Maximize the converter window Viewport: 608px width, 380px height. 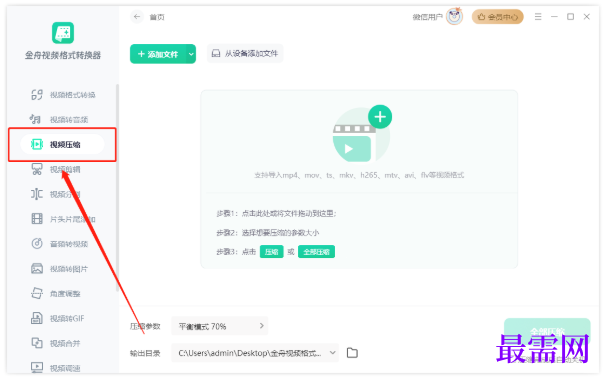pyautogui.click(x=570, y=17)
